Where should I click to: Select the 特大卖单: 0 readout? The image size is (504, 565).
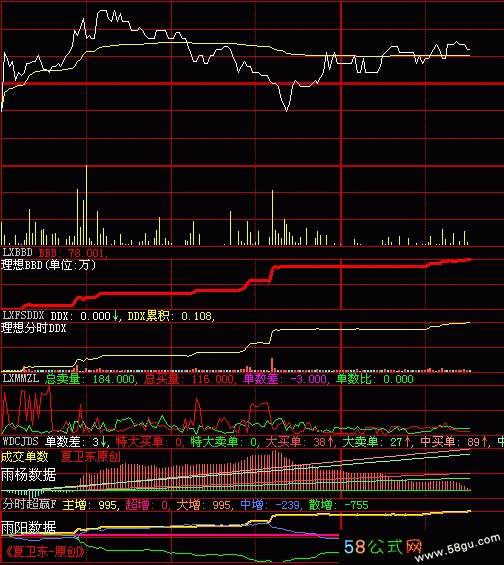pyautogui.click(x=224, y=441)
